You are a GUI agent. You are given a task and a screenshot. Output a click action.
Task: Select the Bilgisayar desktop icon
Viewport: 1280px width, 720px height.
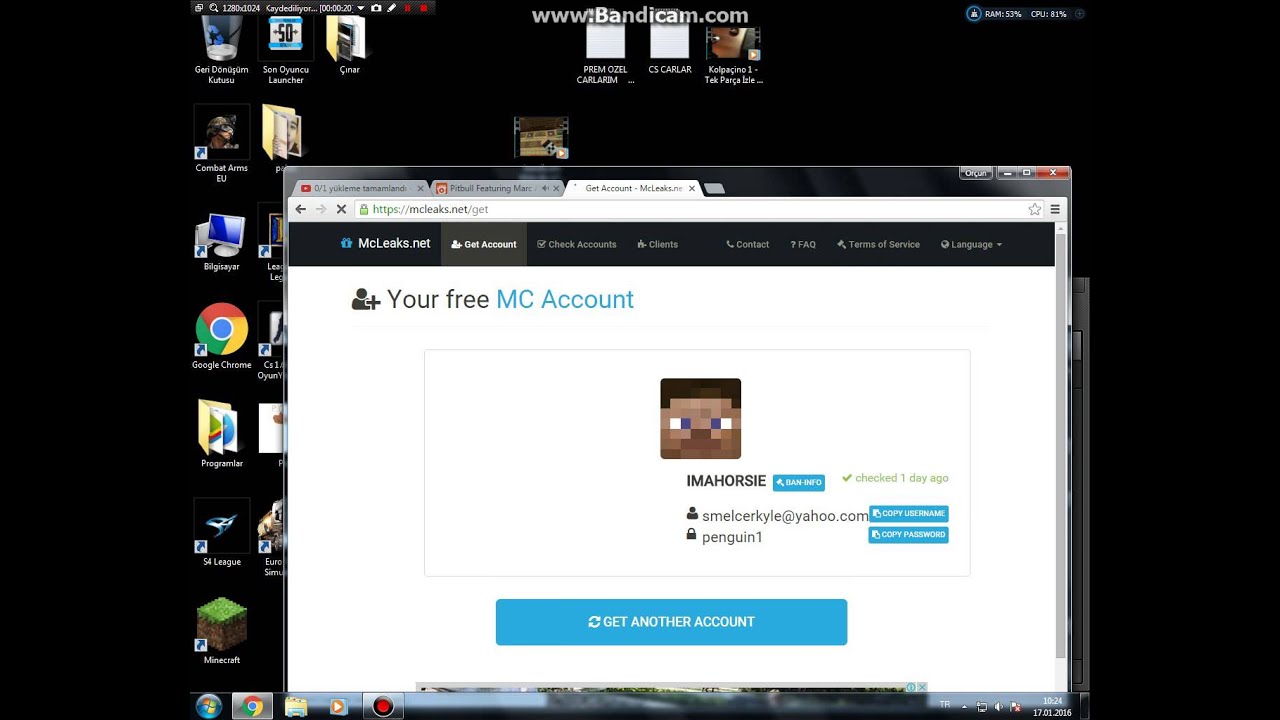pyautogui.click(x=222, y=242)
